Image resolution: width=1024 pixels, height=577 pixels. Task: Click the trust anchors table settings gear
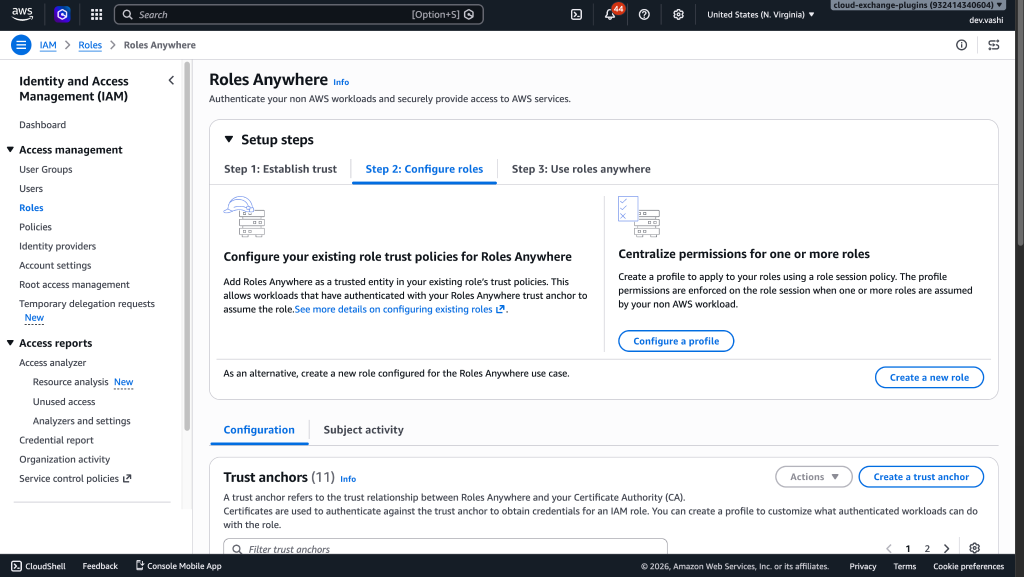tap(974, 548)
